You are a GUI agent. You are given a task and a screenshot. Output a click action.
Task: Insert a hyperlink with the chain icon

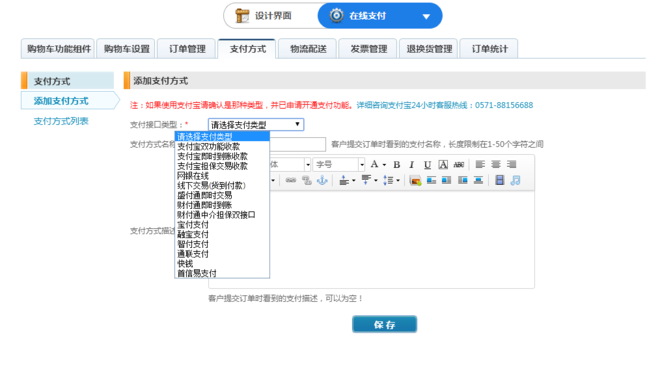pos(291,180)
